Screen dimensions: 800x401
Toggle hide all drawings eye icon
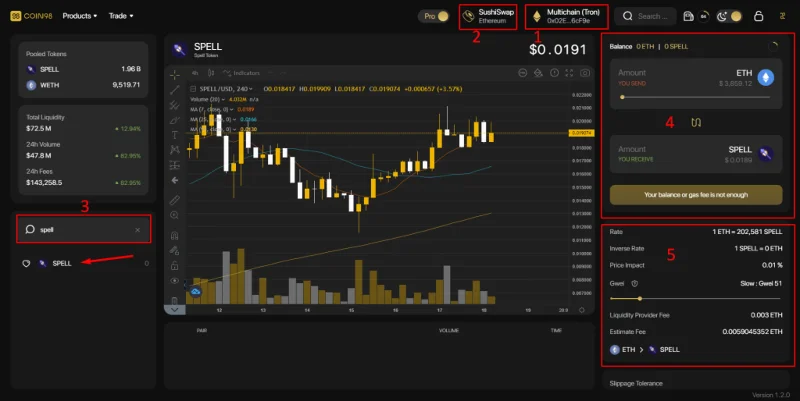tap(174, 281)
